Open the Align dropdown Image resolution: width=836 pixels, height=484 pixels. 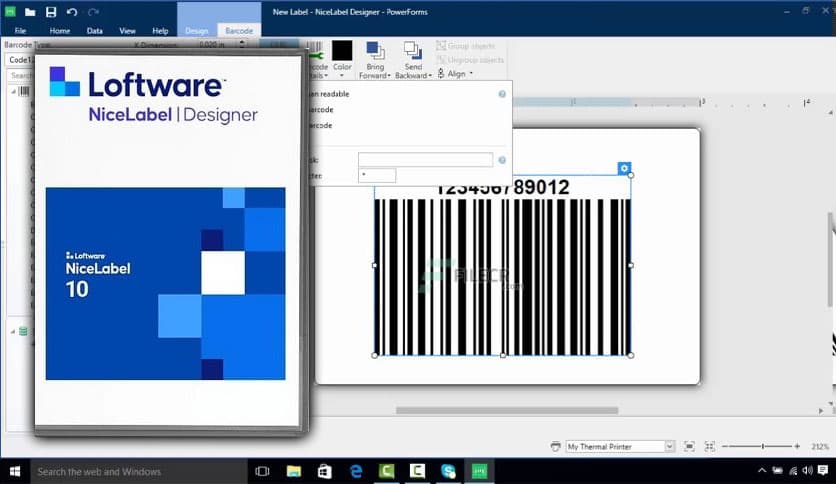455,74
